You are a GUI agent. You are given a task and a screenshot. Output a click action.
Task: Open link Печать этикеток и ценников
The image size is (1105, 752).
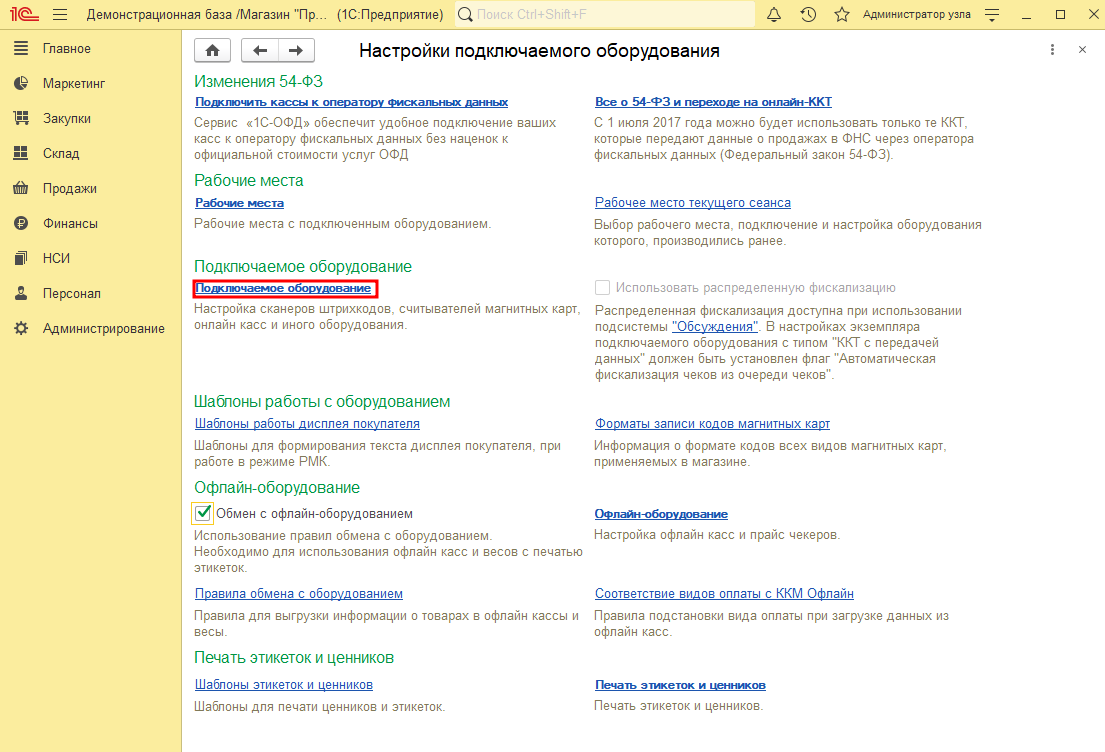(x=680, y=685)
